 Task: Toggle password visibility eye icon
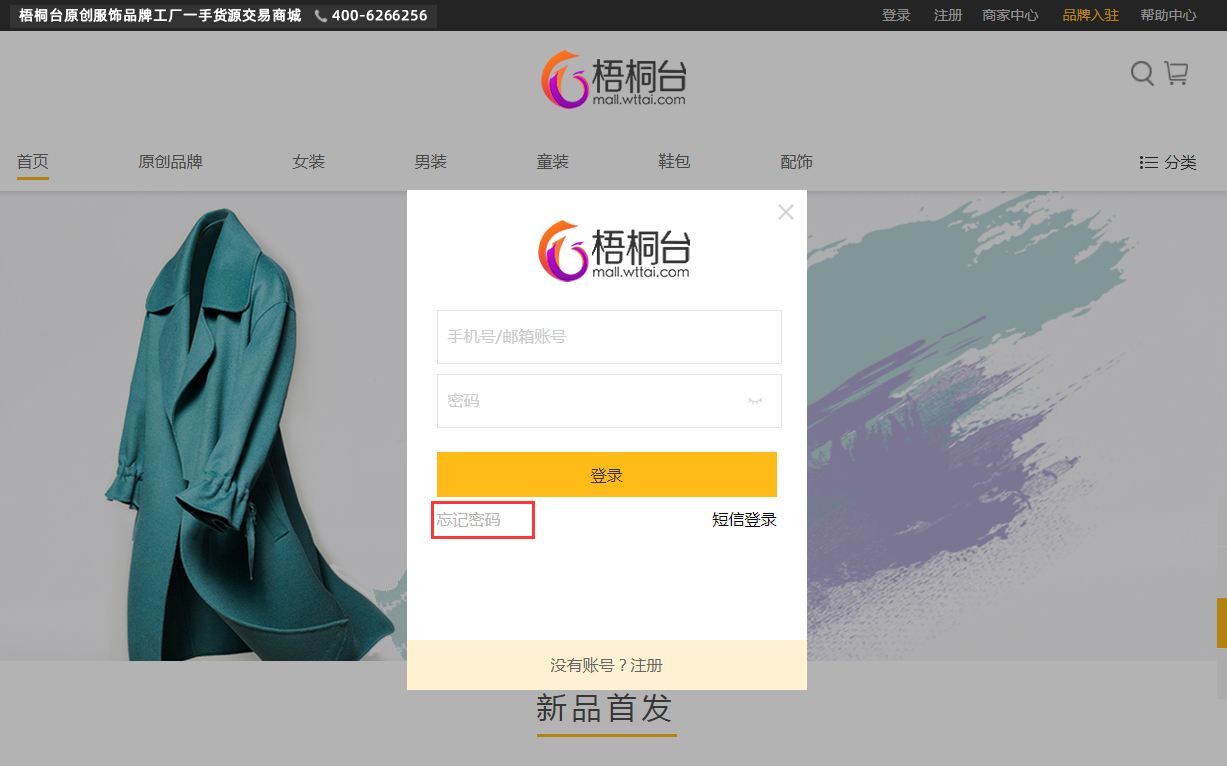pyautogui.click(x=755, y=401)
